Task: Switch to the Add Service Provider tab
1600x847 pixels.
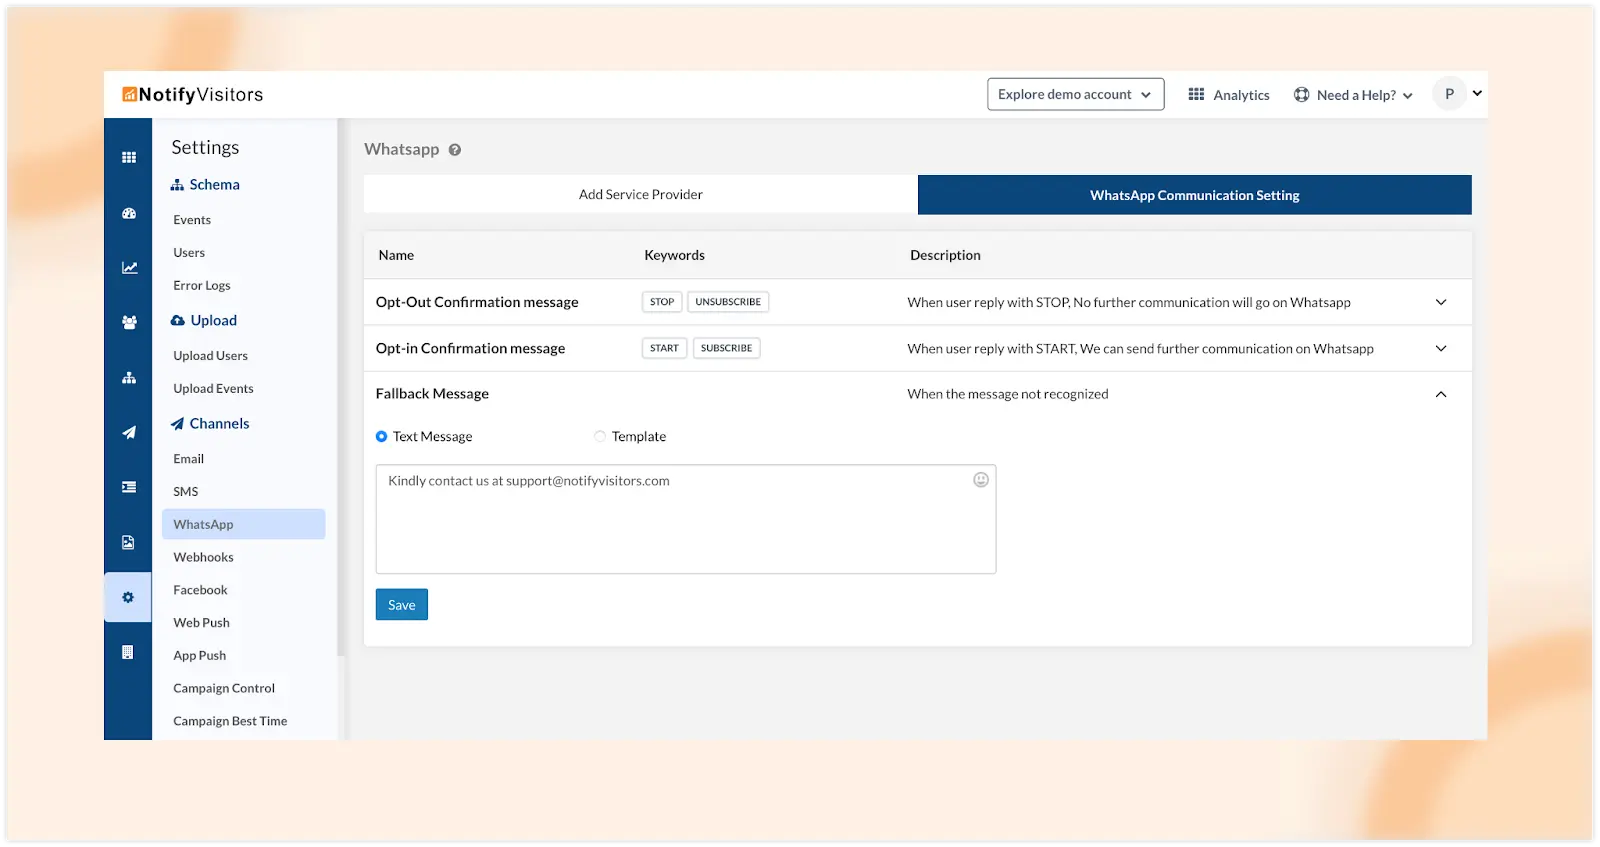Action: 640,195
